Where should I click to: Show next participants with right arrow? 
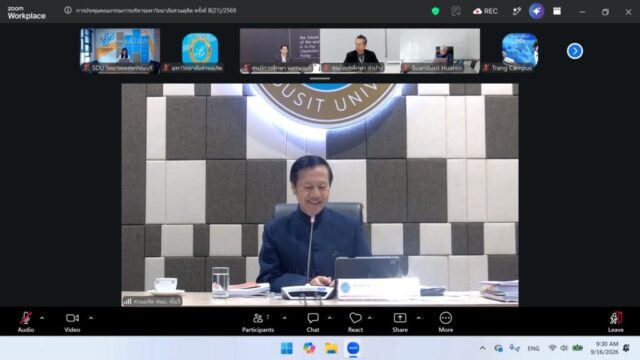pos(575,51)
